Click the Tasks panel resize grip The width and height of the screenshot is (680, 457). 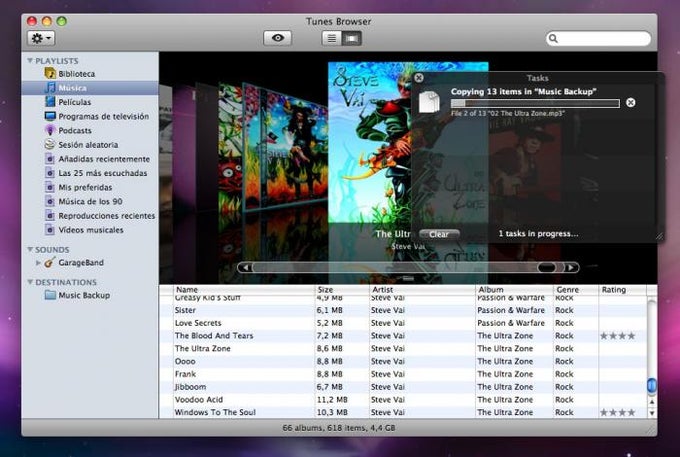click(659, 236)
